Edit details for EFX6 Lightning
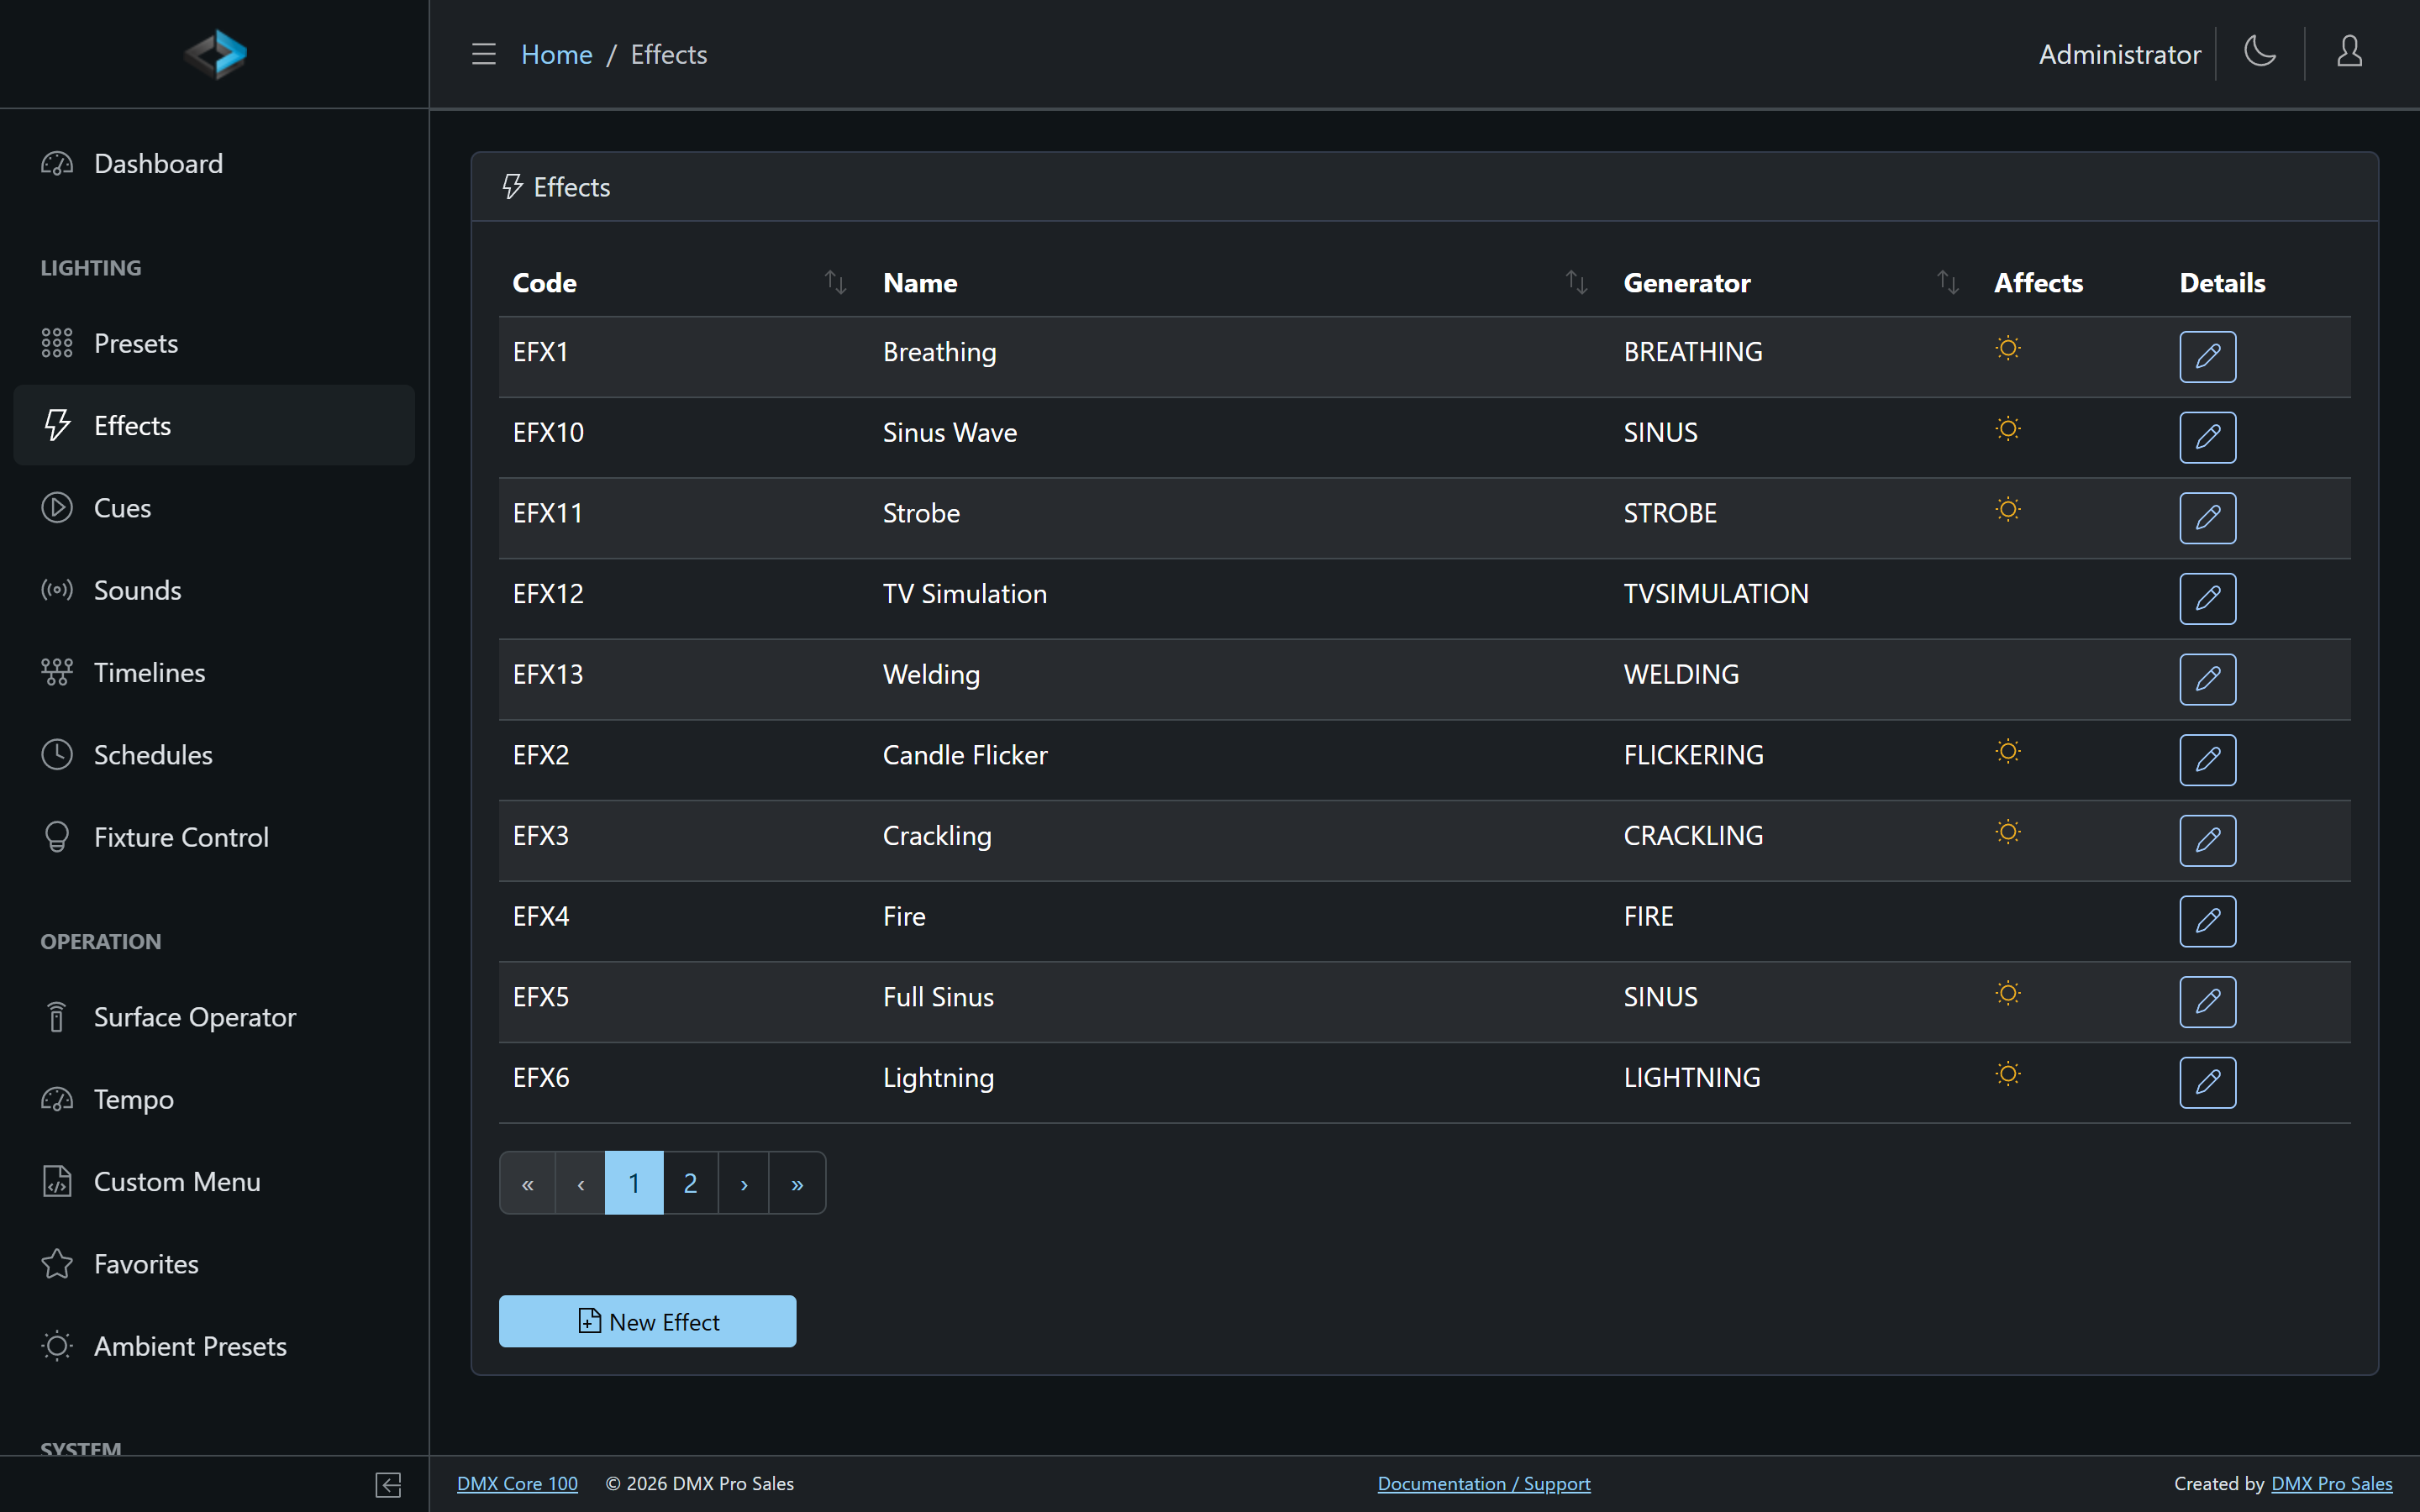The width and height of the screenshot is (2420, 1512). click(x=2207, y=1083)
